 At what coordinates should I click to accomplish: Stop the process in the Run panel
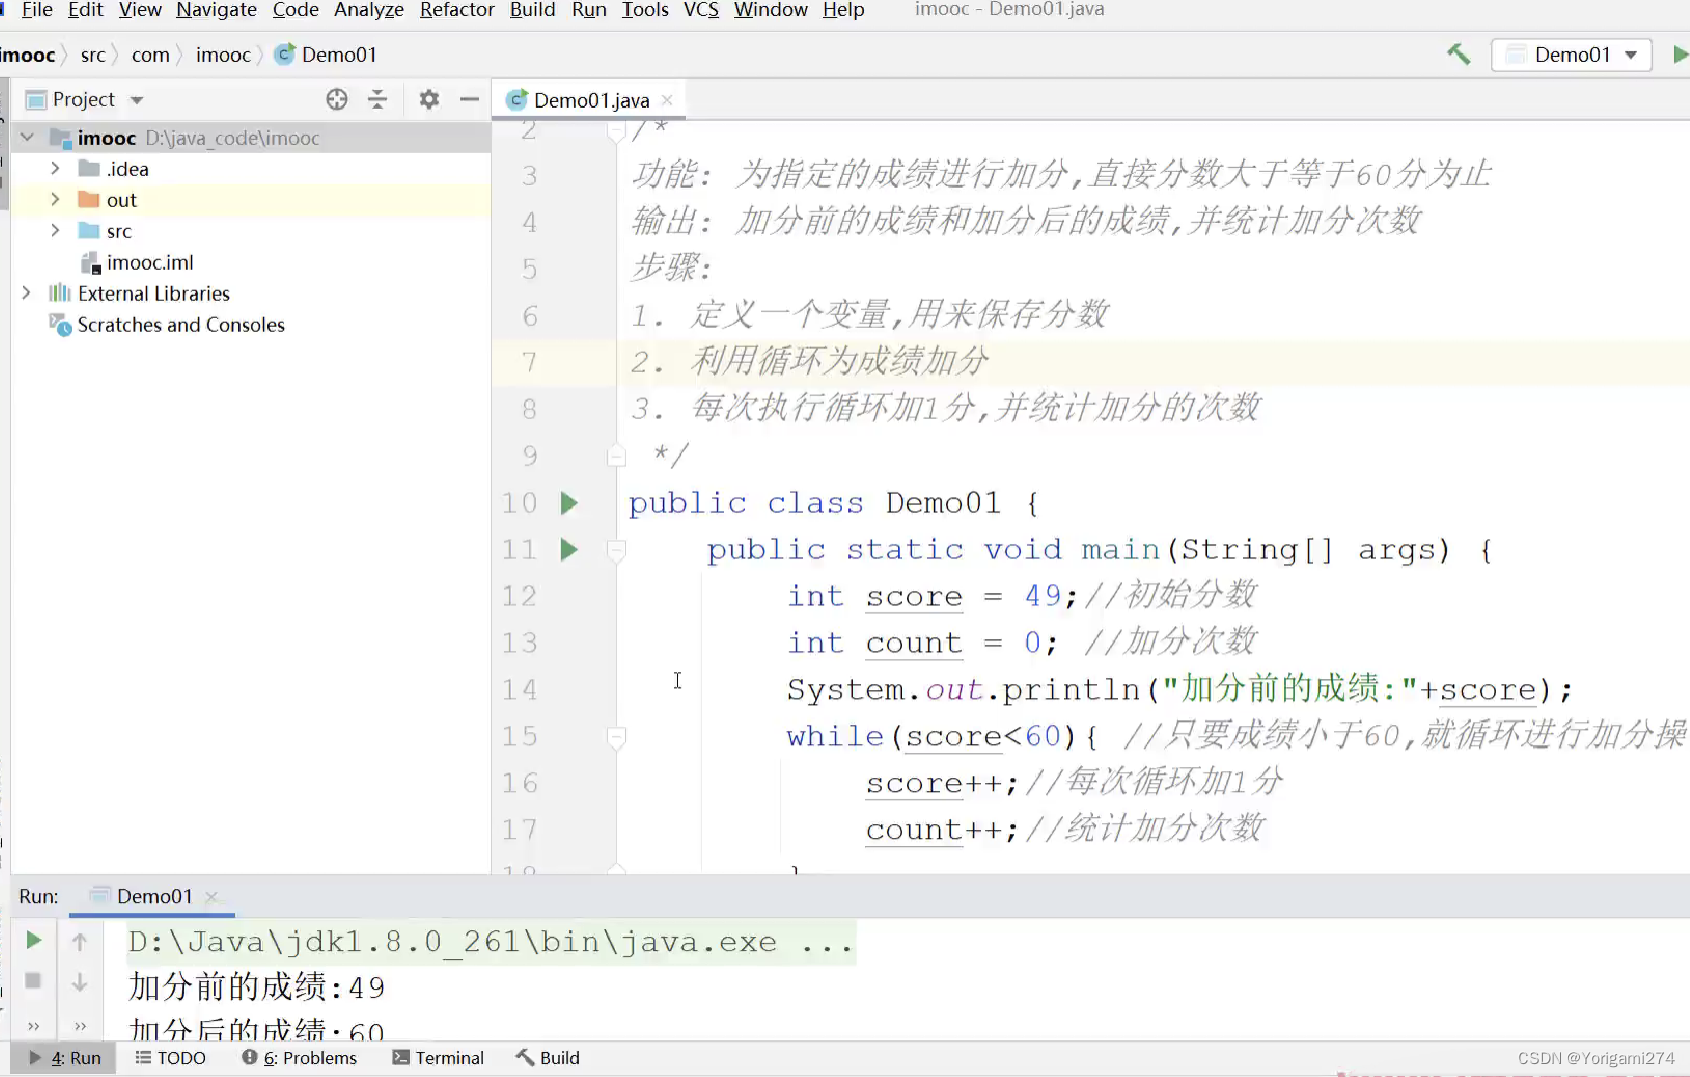click(x=33, y=981)
